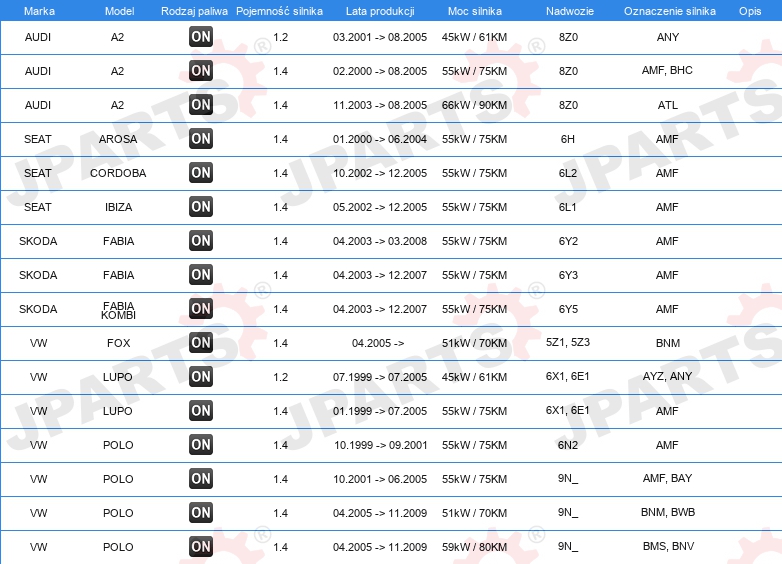The height and width of the screenshot is (564, 782).
Task: Select the engine code 'BMS, BNV'
Action: (x=668, y=547)
